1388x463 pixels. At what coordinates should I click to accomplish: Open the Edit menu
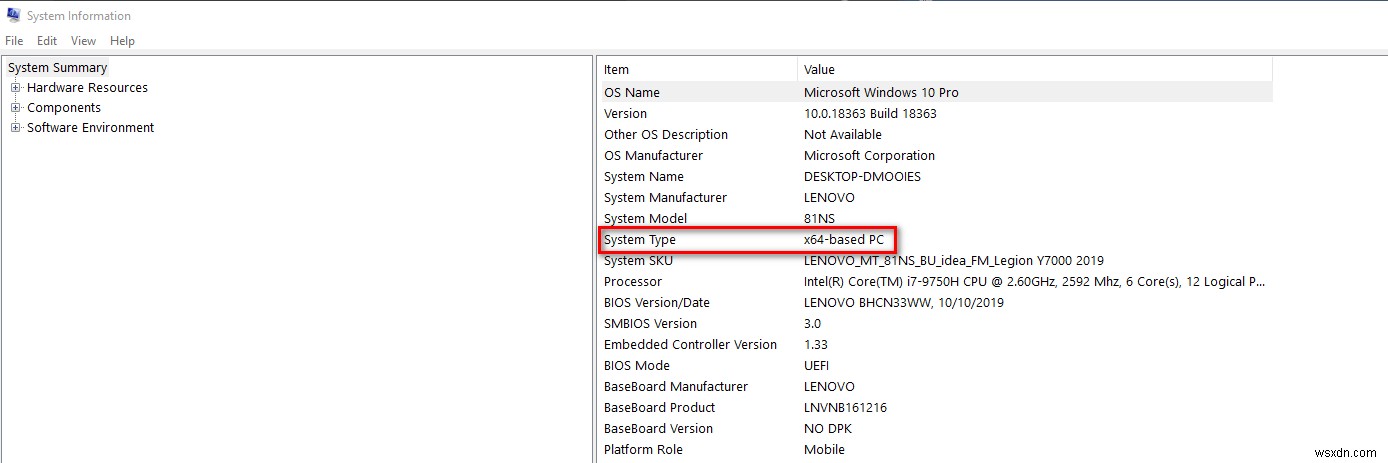click(x=47, y=41)
